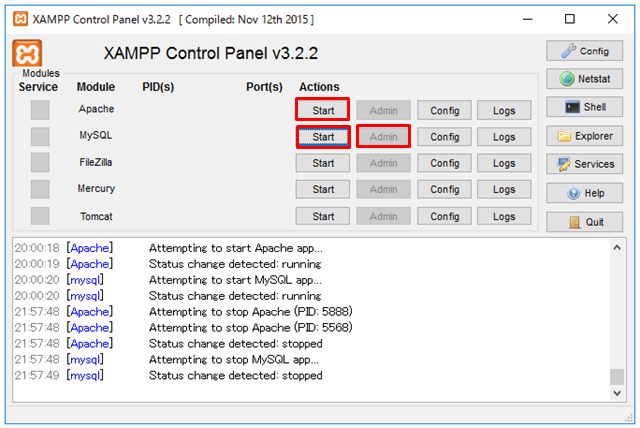The image size is (640, 428).
Task: Click the log scrollbar down arrow
Action: point(617,393)
